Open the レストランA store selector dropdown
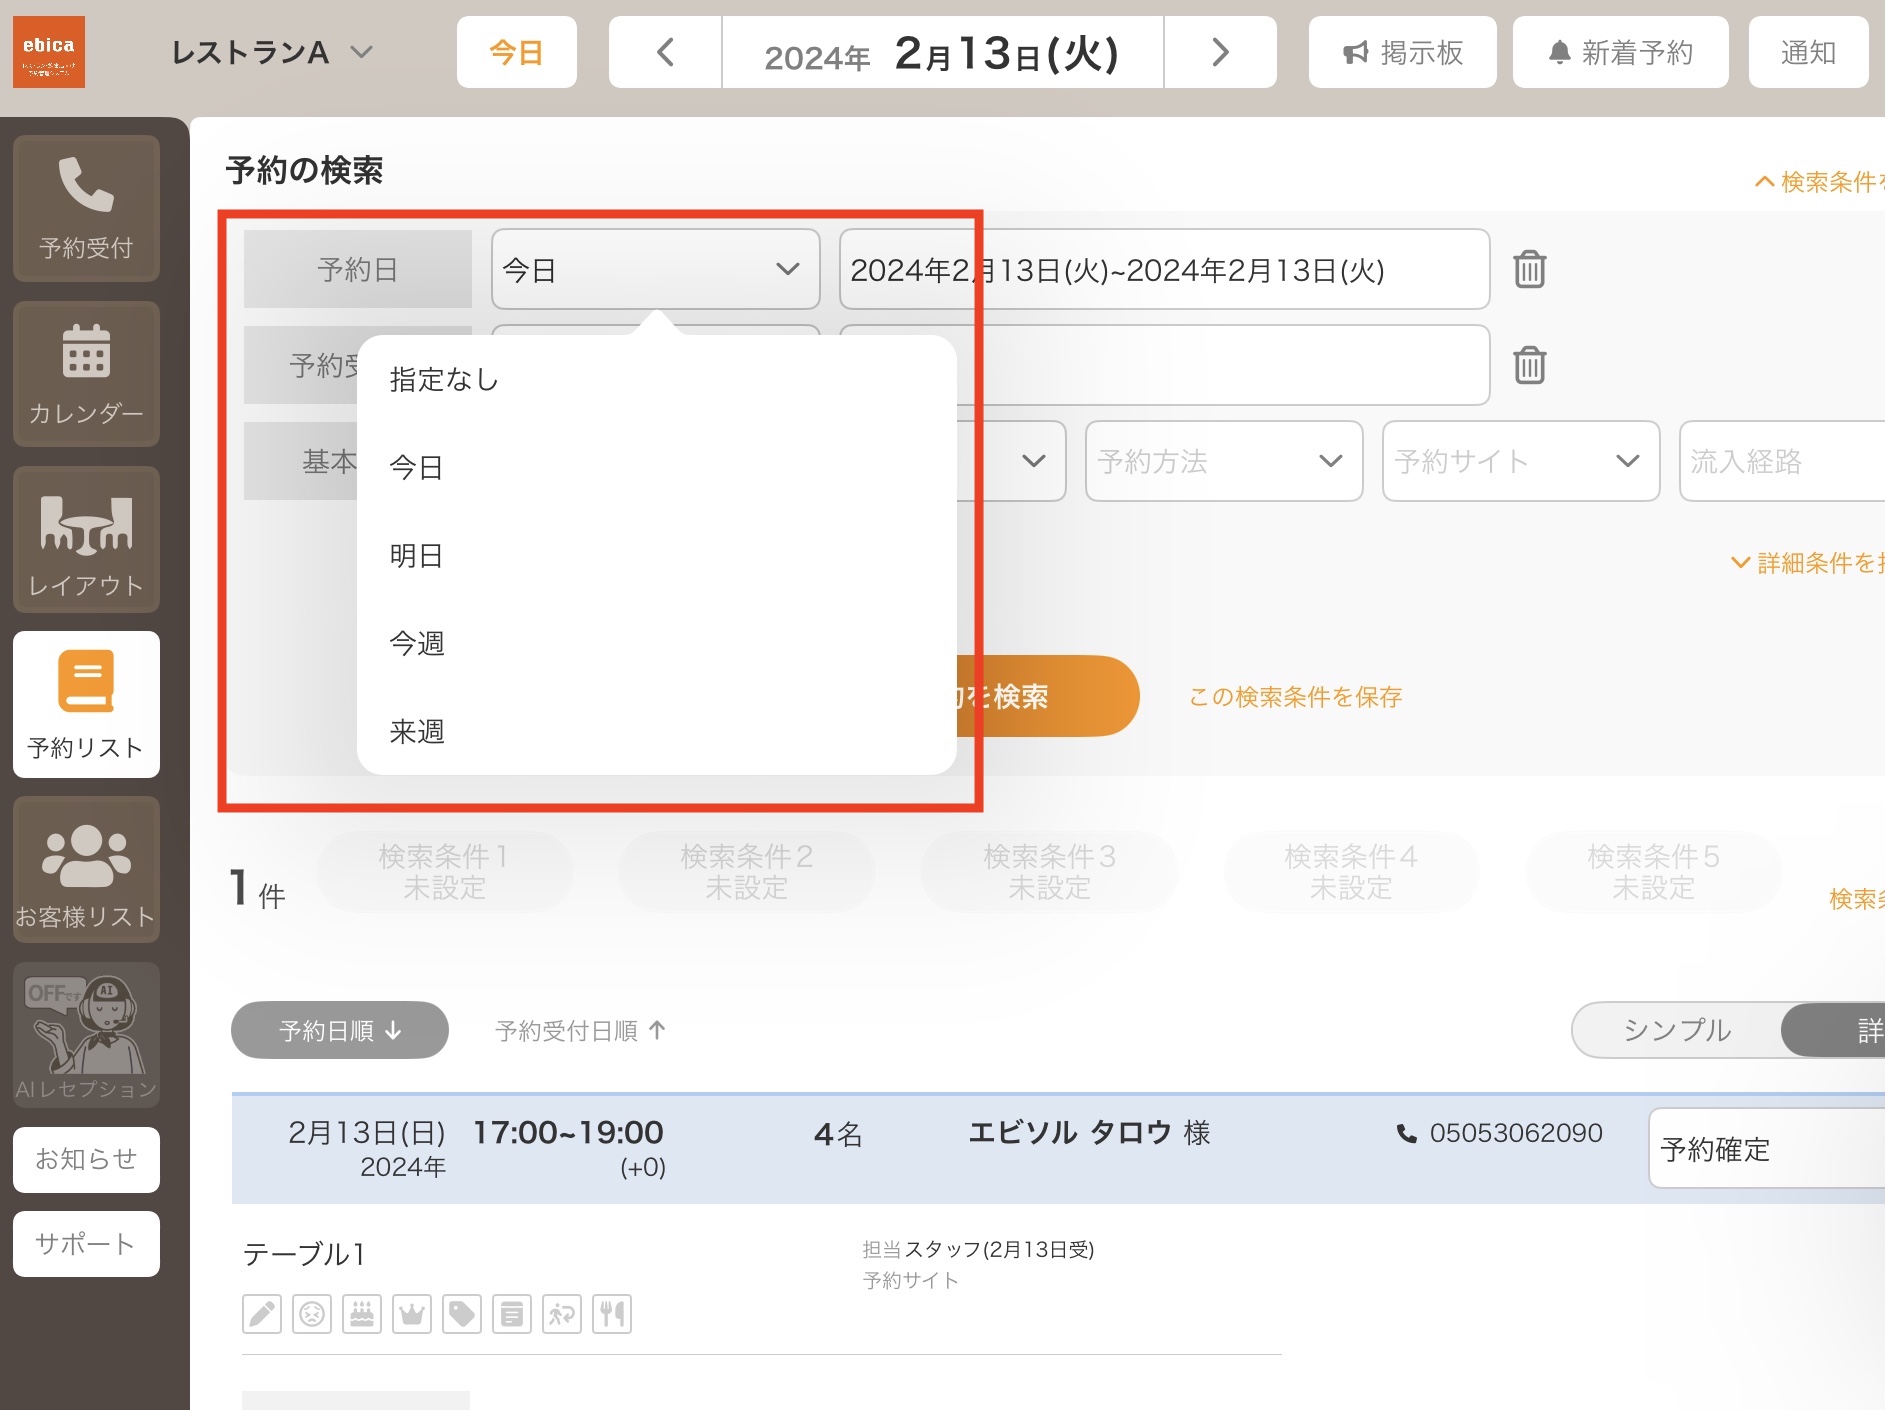 point(272,52)
